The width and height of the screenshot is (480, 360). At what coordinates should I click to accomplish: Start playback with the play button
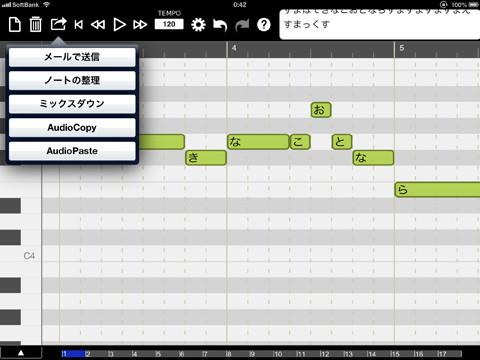click(119, 25)
